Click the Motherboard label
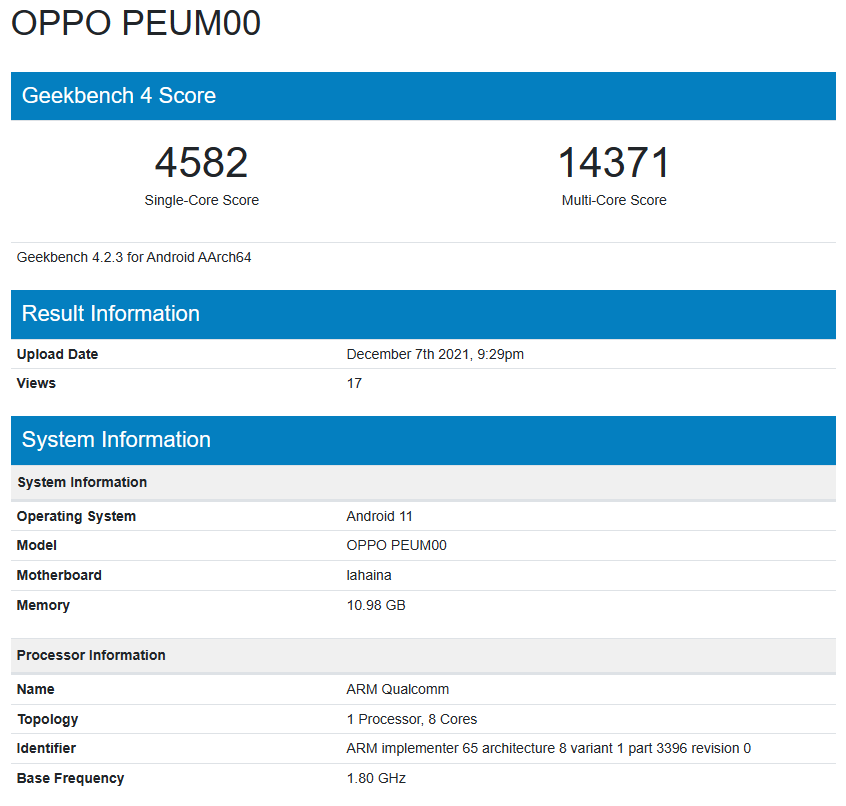 tap(59, 576)
